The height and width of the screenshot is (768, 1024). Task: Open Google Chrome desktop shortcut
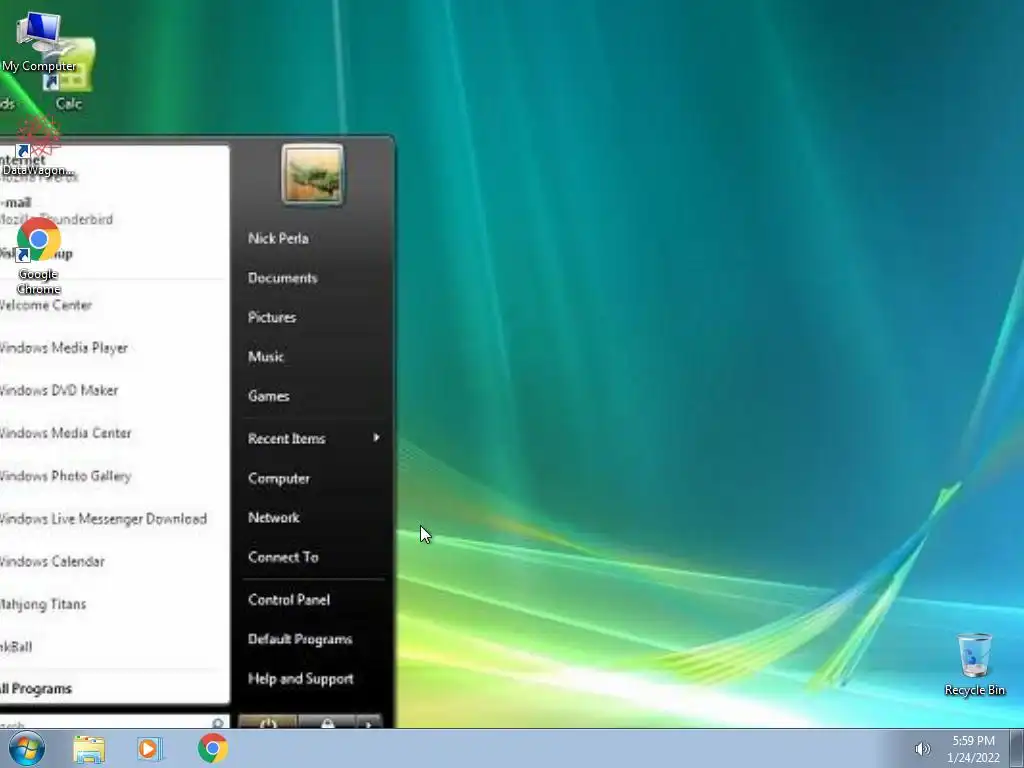[x=39, y=257]
